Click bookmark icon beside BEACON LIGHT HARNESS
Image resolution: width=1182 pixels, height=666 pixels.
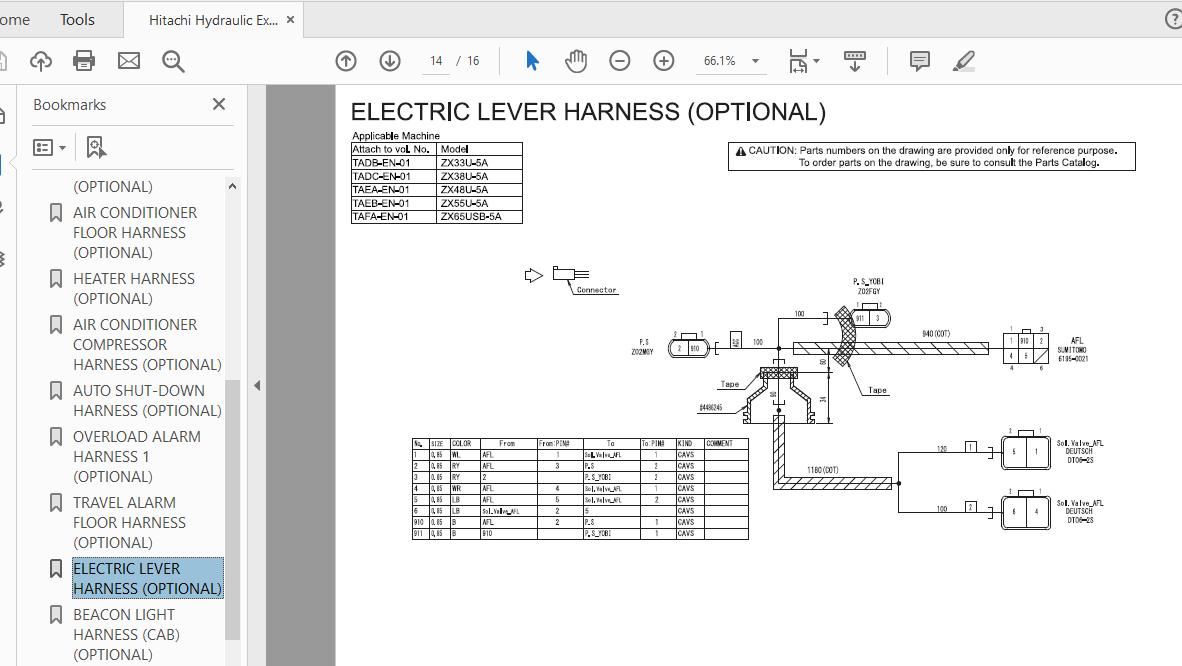[x=56, y=615]
